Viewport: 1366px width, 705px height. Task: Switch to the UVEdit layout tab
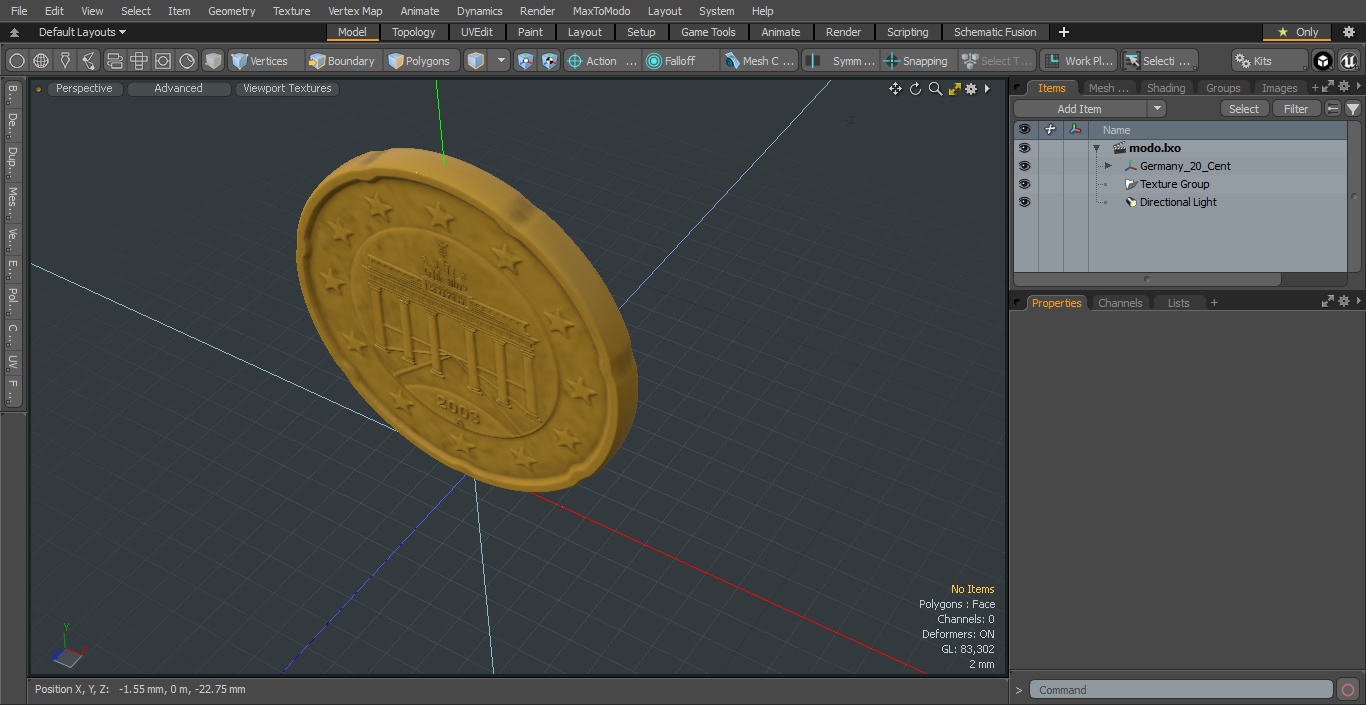(x=477, y=32)
